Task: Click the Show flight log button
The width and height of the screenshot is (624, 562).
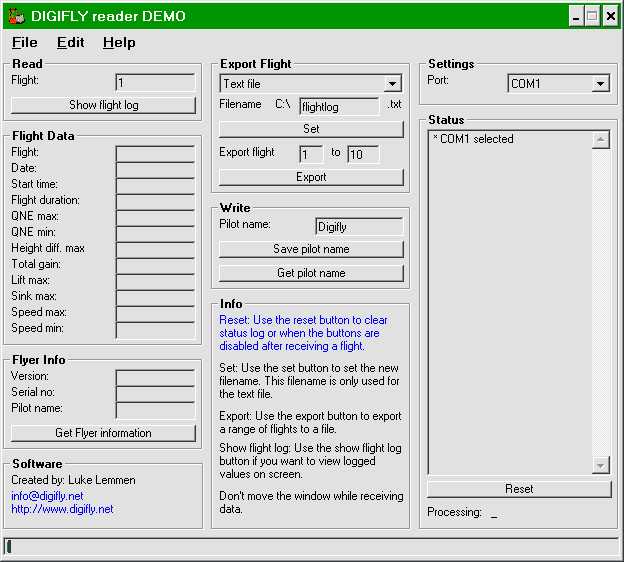Action: tap(103, 105)
